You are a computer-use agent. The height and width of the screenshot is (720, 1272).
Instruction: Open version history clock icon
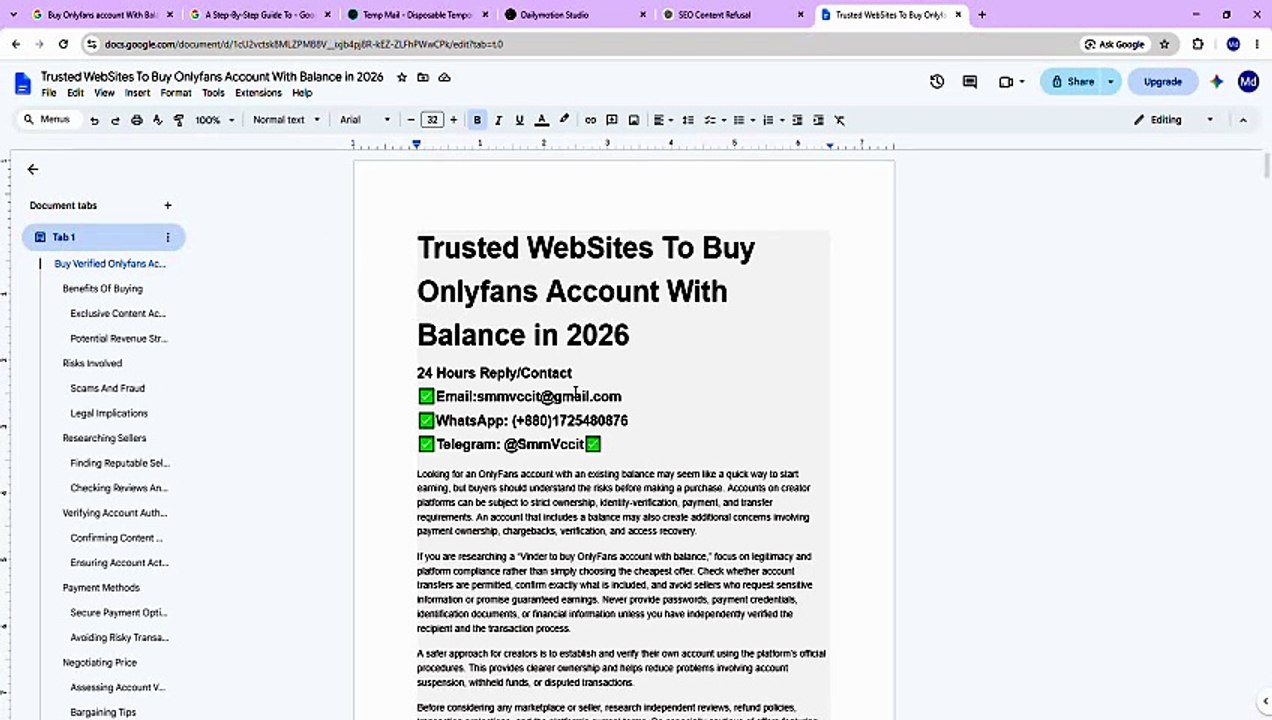pos(937,82)
